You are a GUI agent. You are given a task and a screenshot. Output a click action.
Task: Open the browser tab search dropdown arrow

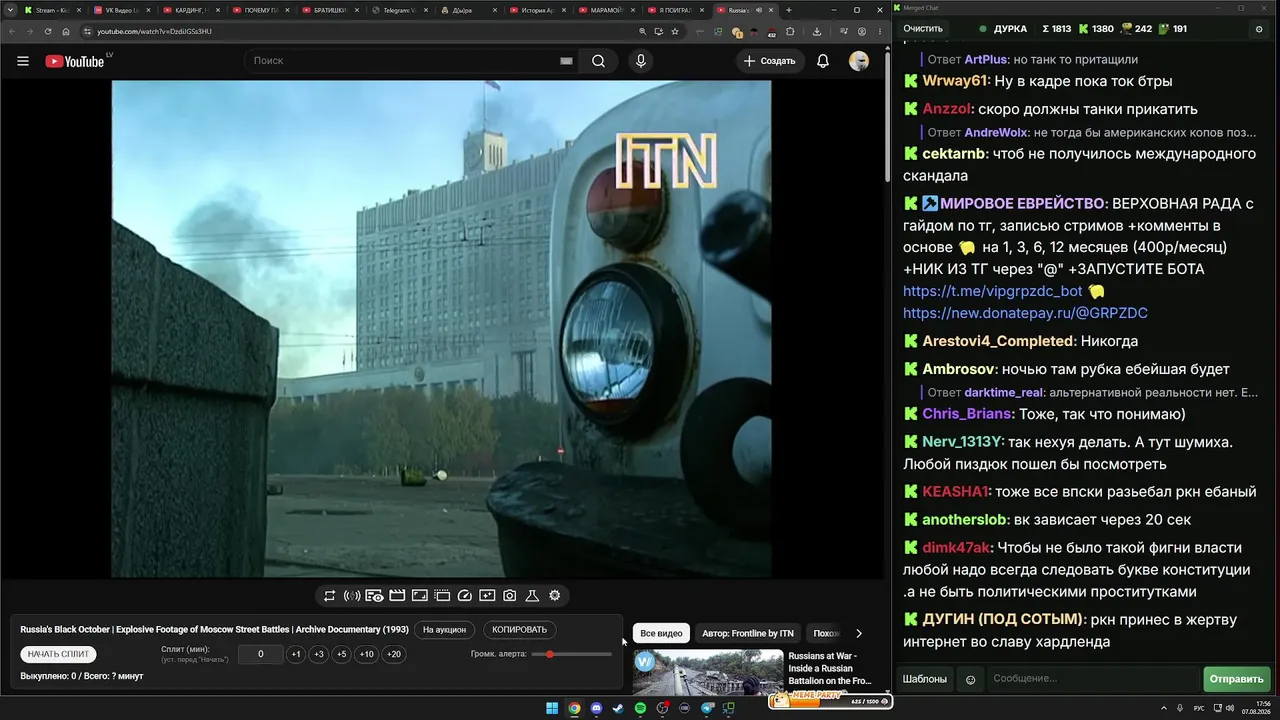[11, 10]
